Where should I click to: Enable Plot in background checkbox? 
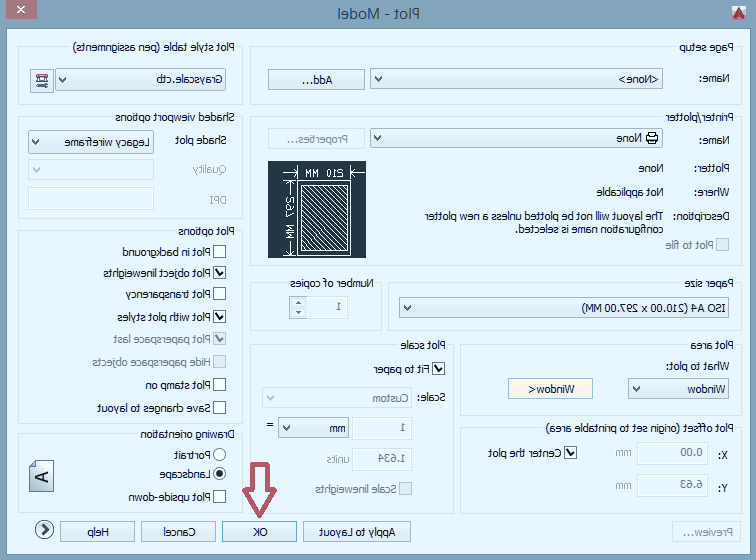[220, 252]
